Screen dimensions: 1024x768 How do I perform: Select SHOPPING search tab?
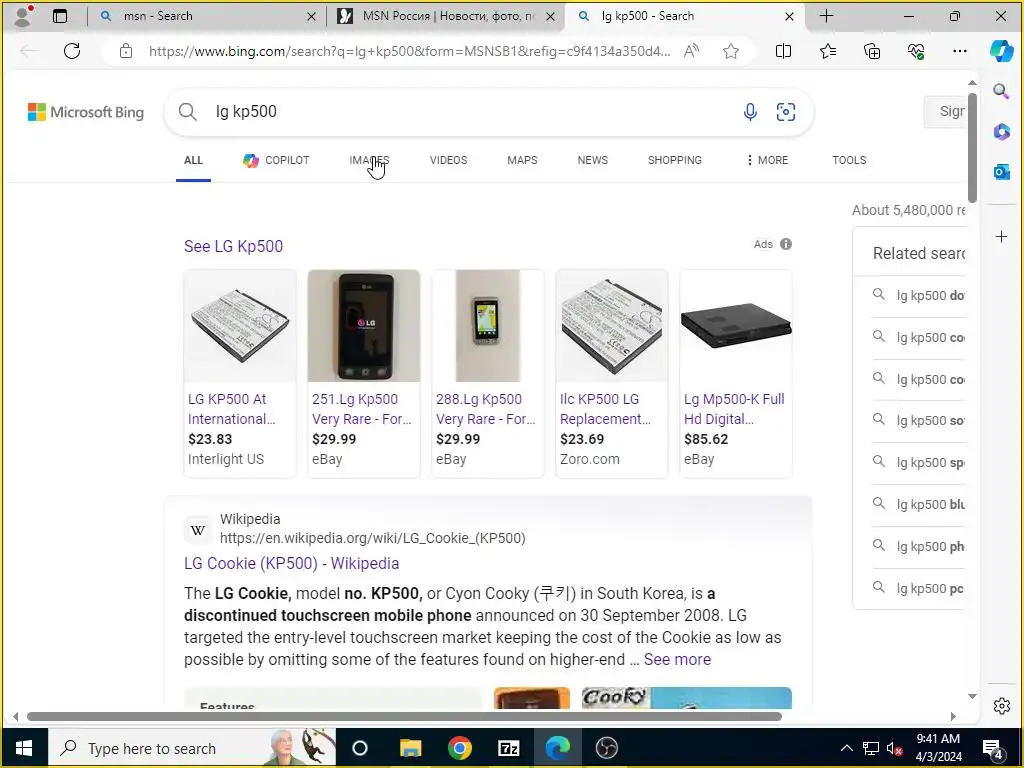click(x=675, y=160)
